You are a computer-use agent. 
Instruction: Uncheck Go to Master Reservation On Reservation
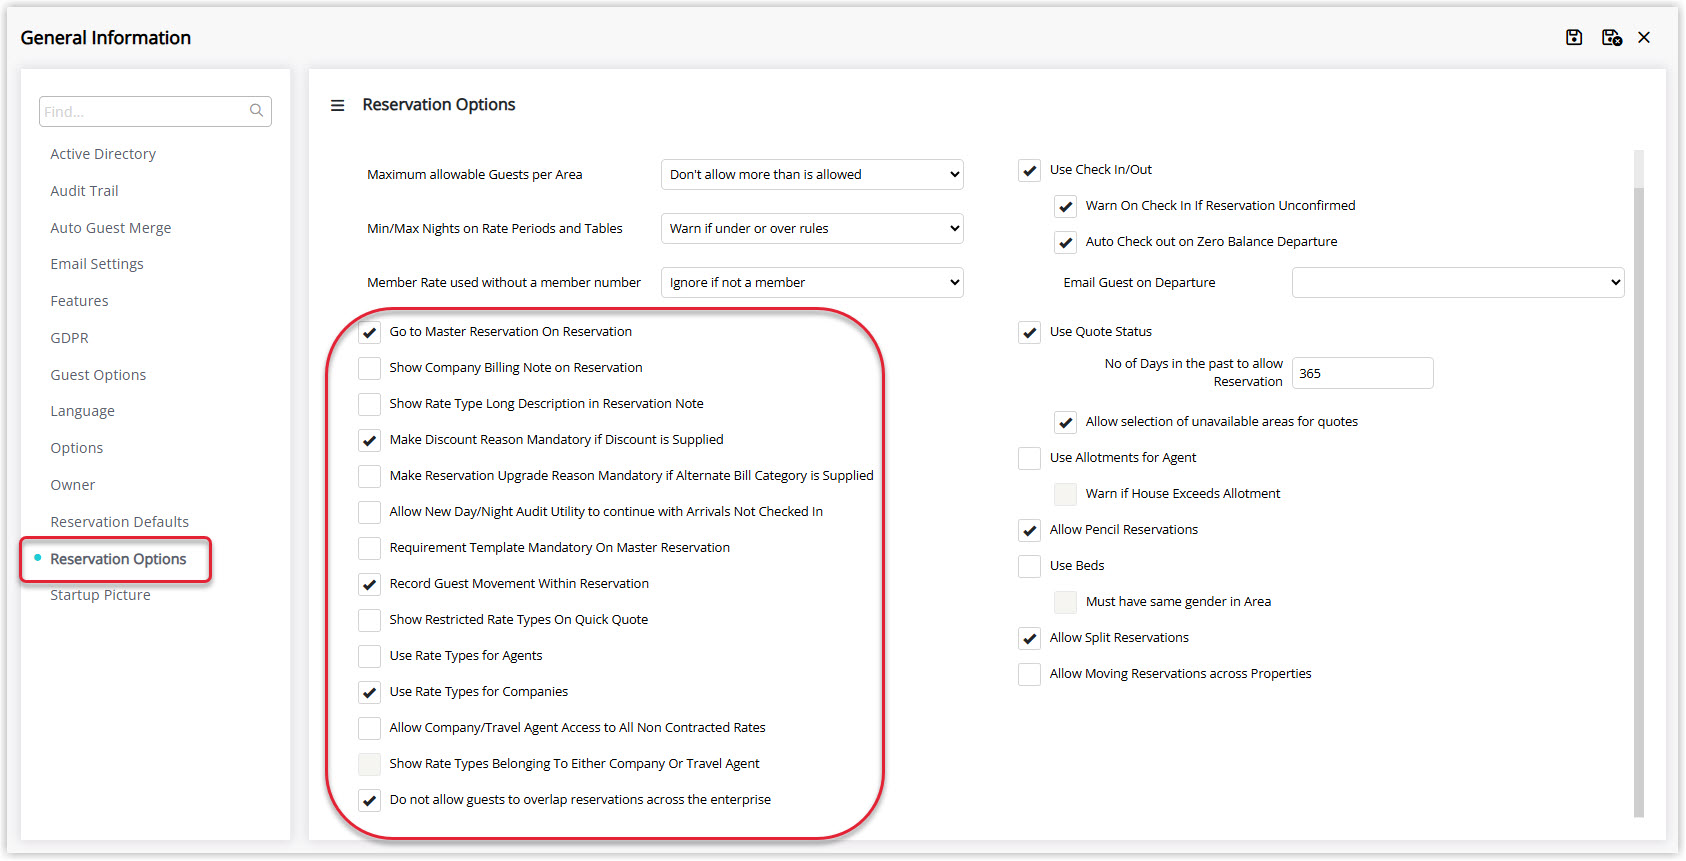point(370,332)
